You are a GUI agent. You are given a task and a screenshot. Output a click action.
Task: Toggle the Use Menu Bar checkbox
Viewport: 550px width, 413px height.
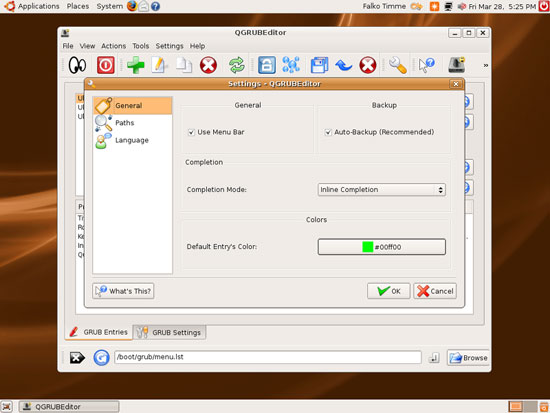(191, 132)
